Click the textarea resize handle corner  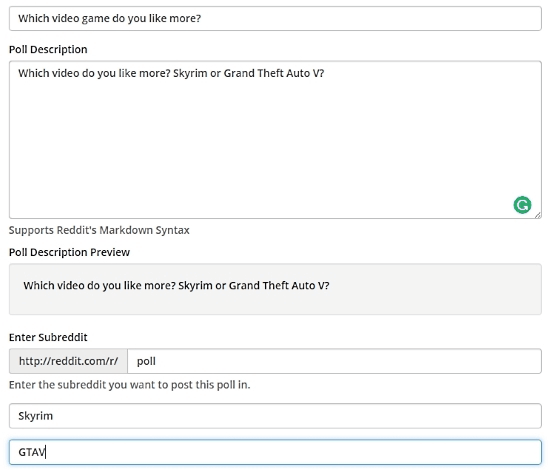pyautogui.click(x=538, y=215)
